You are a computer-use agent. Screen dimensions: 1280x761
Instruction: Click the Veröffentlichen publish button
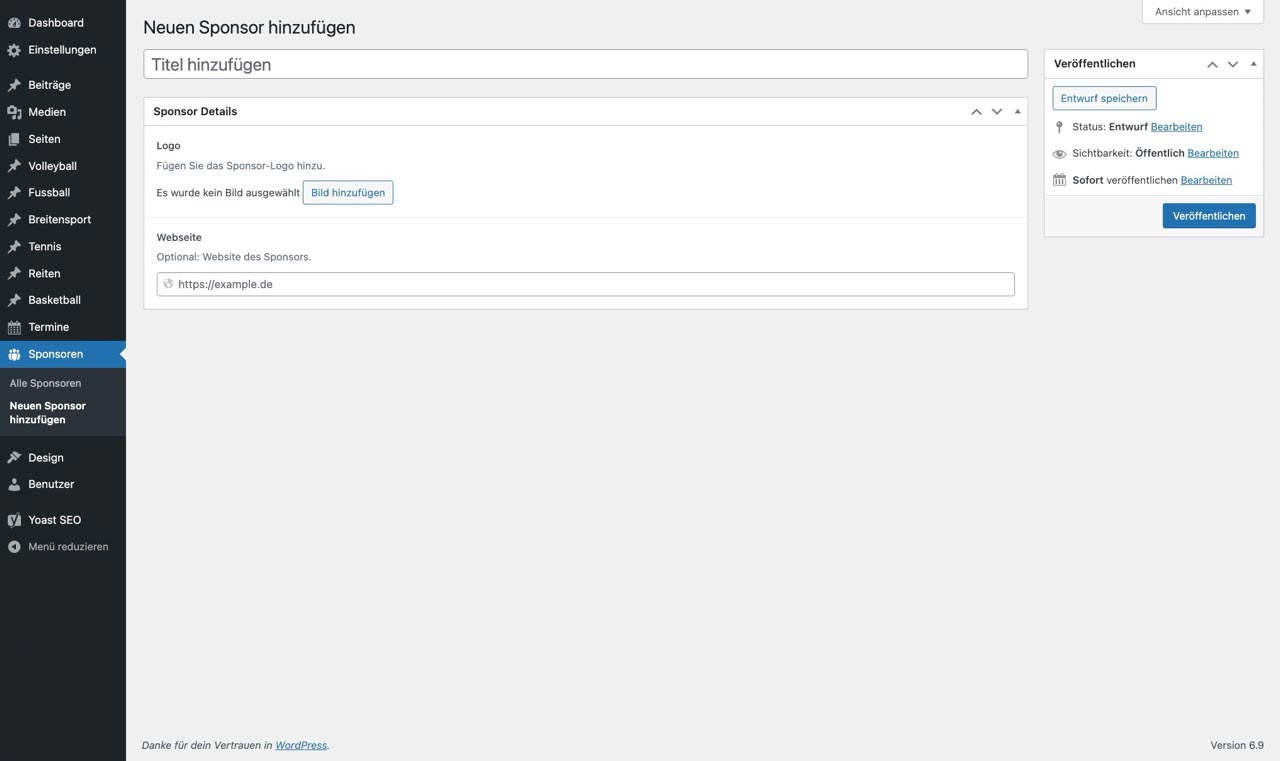(1208, 216)
